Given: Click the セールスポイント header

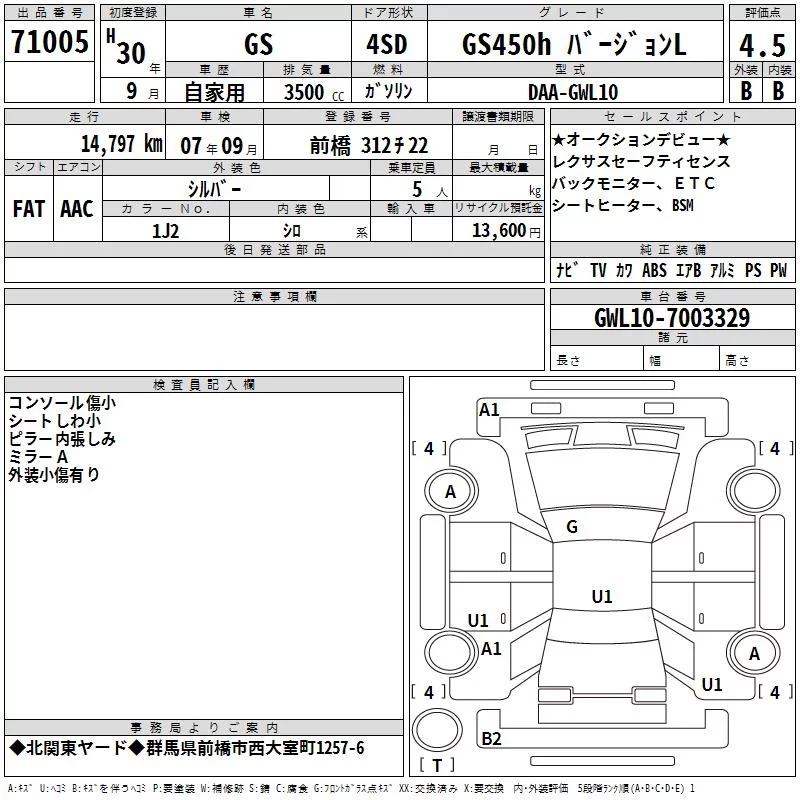Looking at the screenshot, I should tap(672, 116).
